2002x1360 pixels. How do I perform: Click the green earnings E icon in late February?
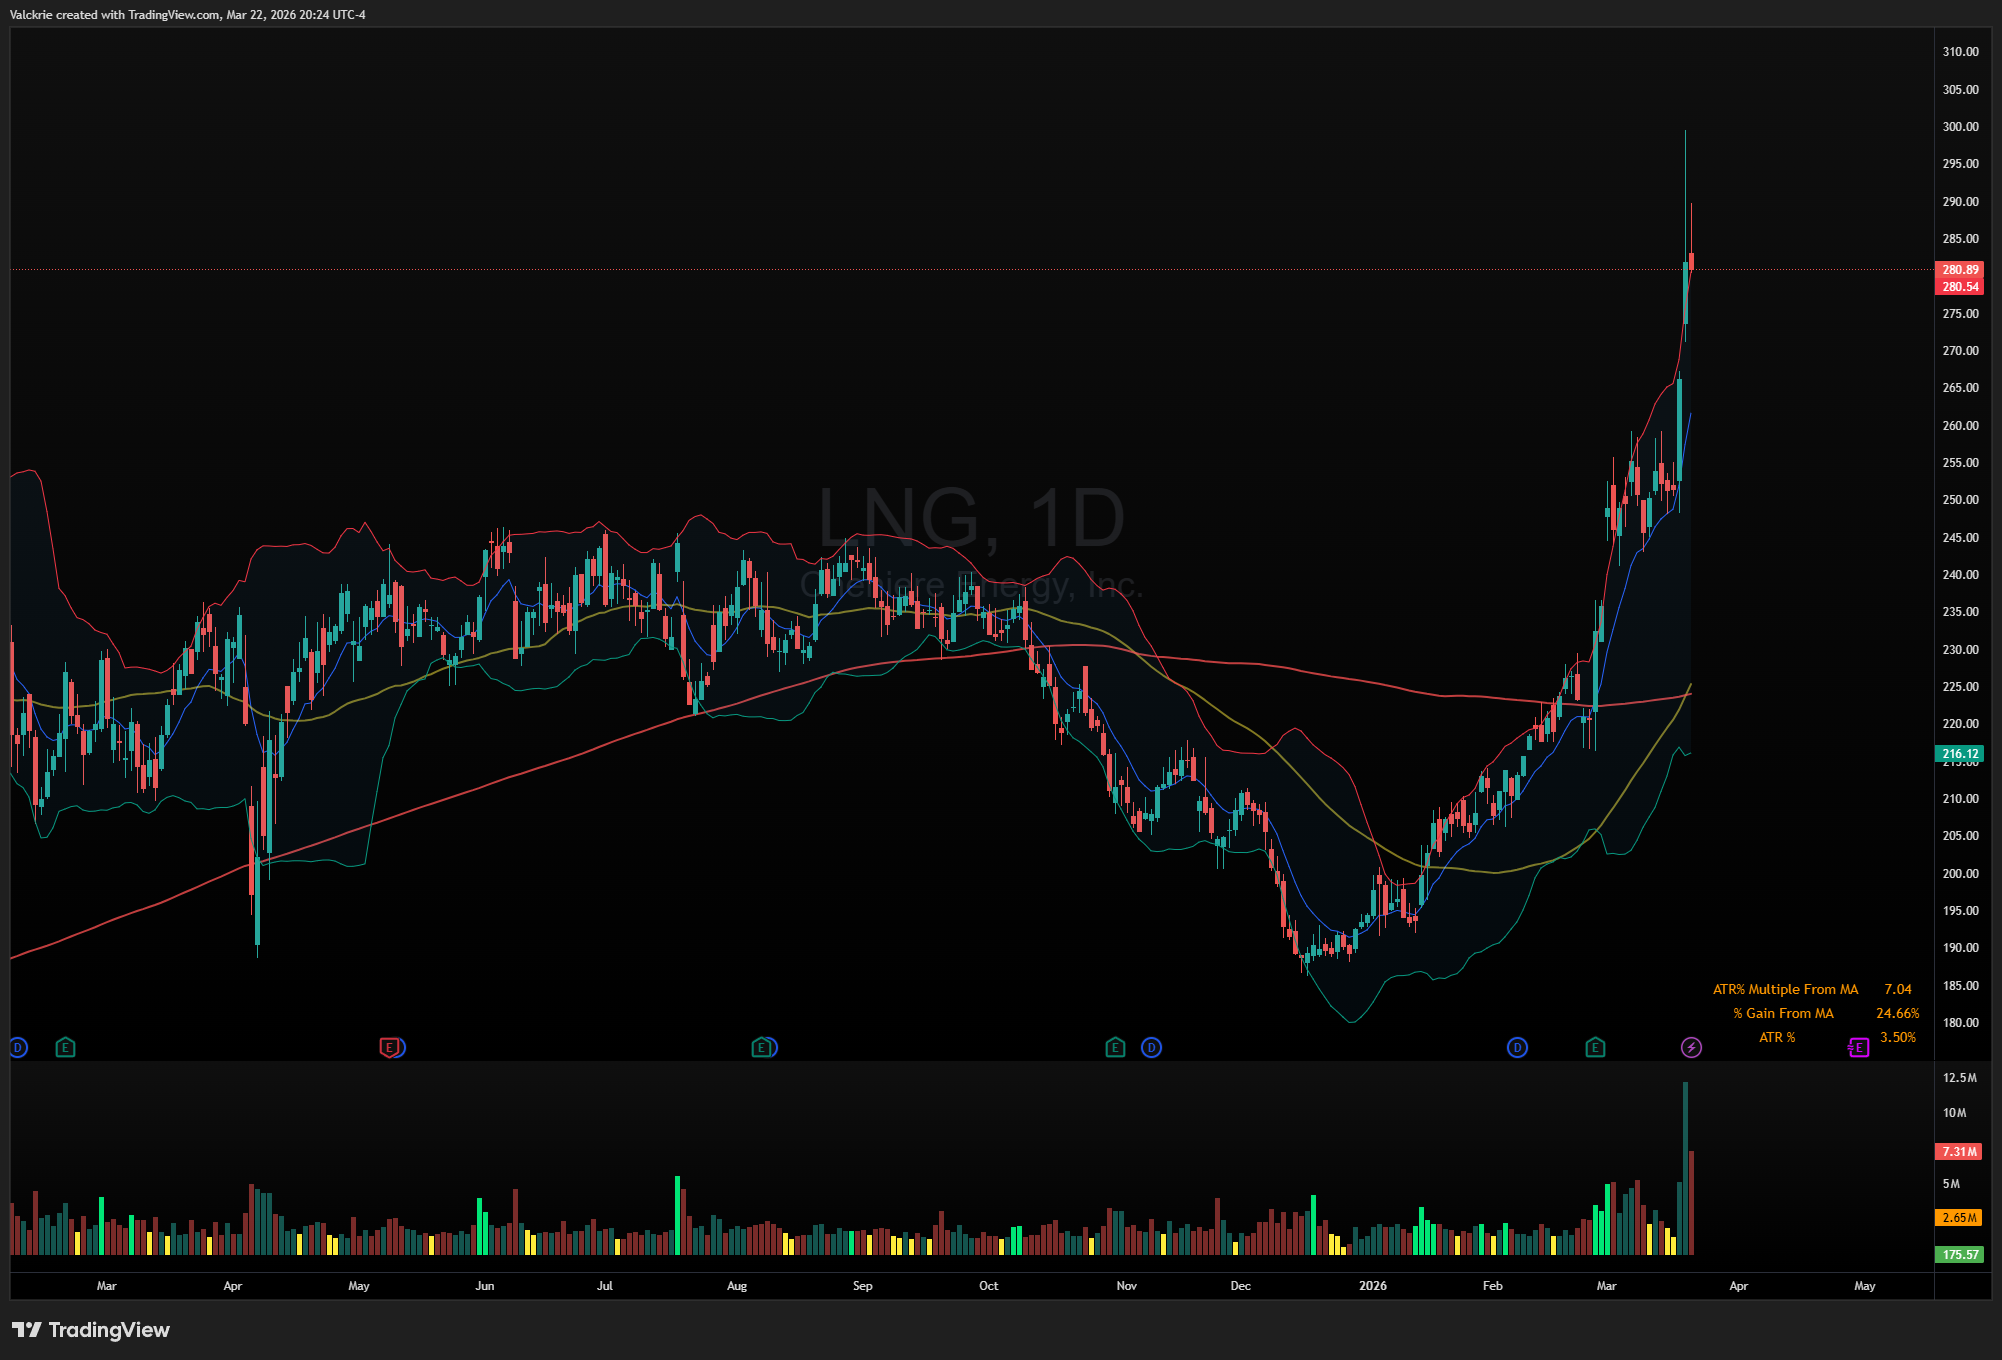point(1595,1048)
